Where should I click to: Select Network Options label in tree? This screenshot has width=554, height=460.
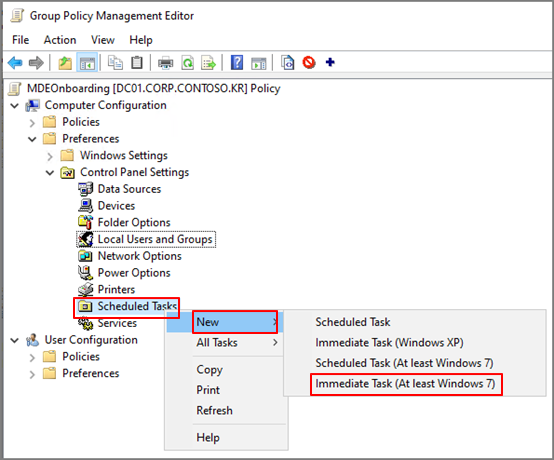140,256
